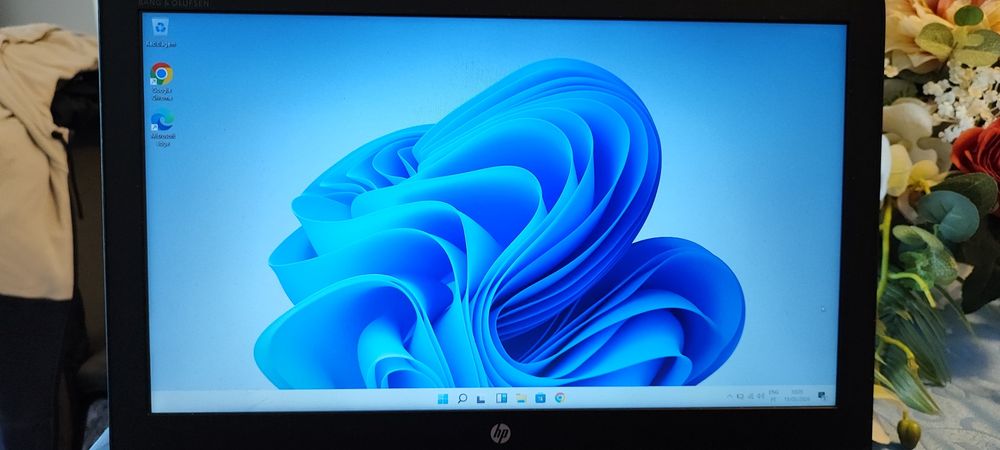Viewport: 1000px width, 450px height.
Task: Select the Google Chrome desktop shortcut
Action: click(x=161, y=82)
